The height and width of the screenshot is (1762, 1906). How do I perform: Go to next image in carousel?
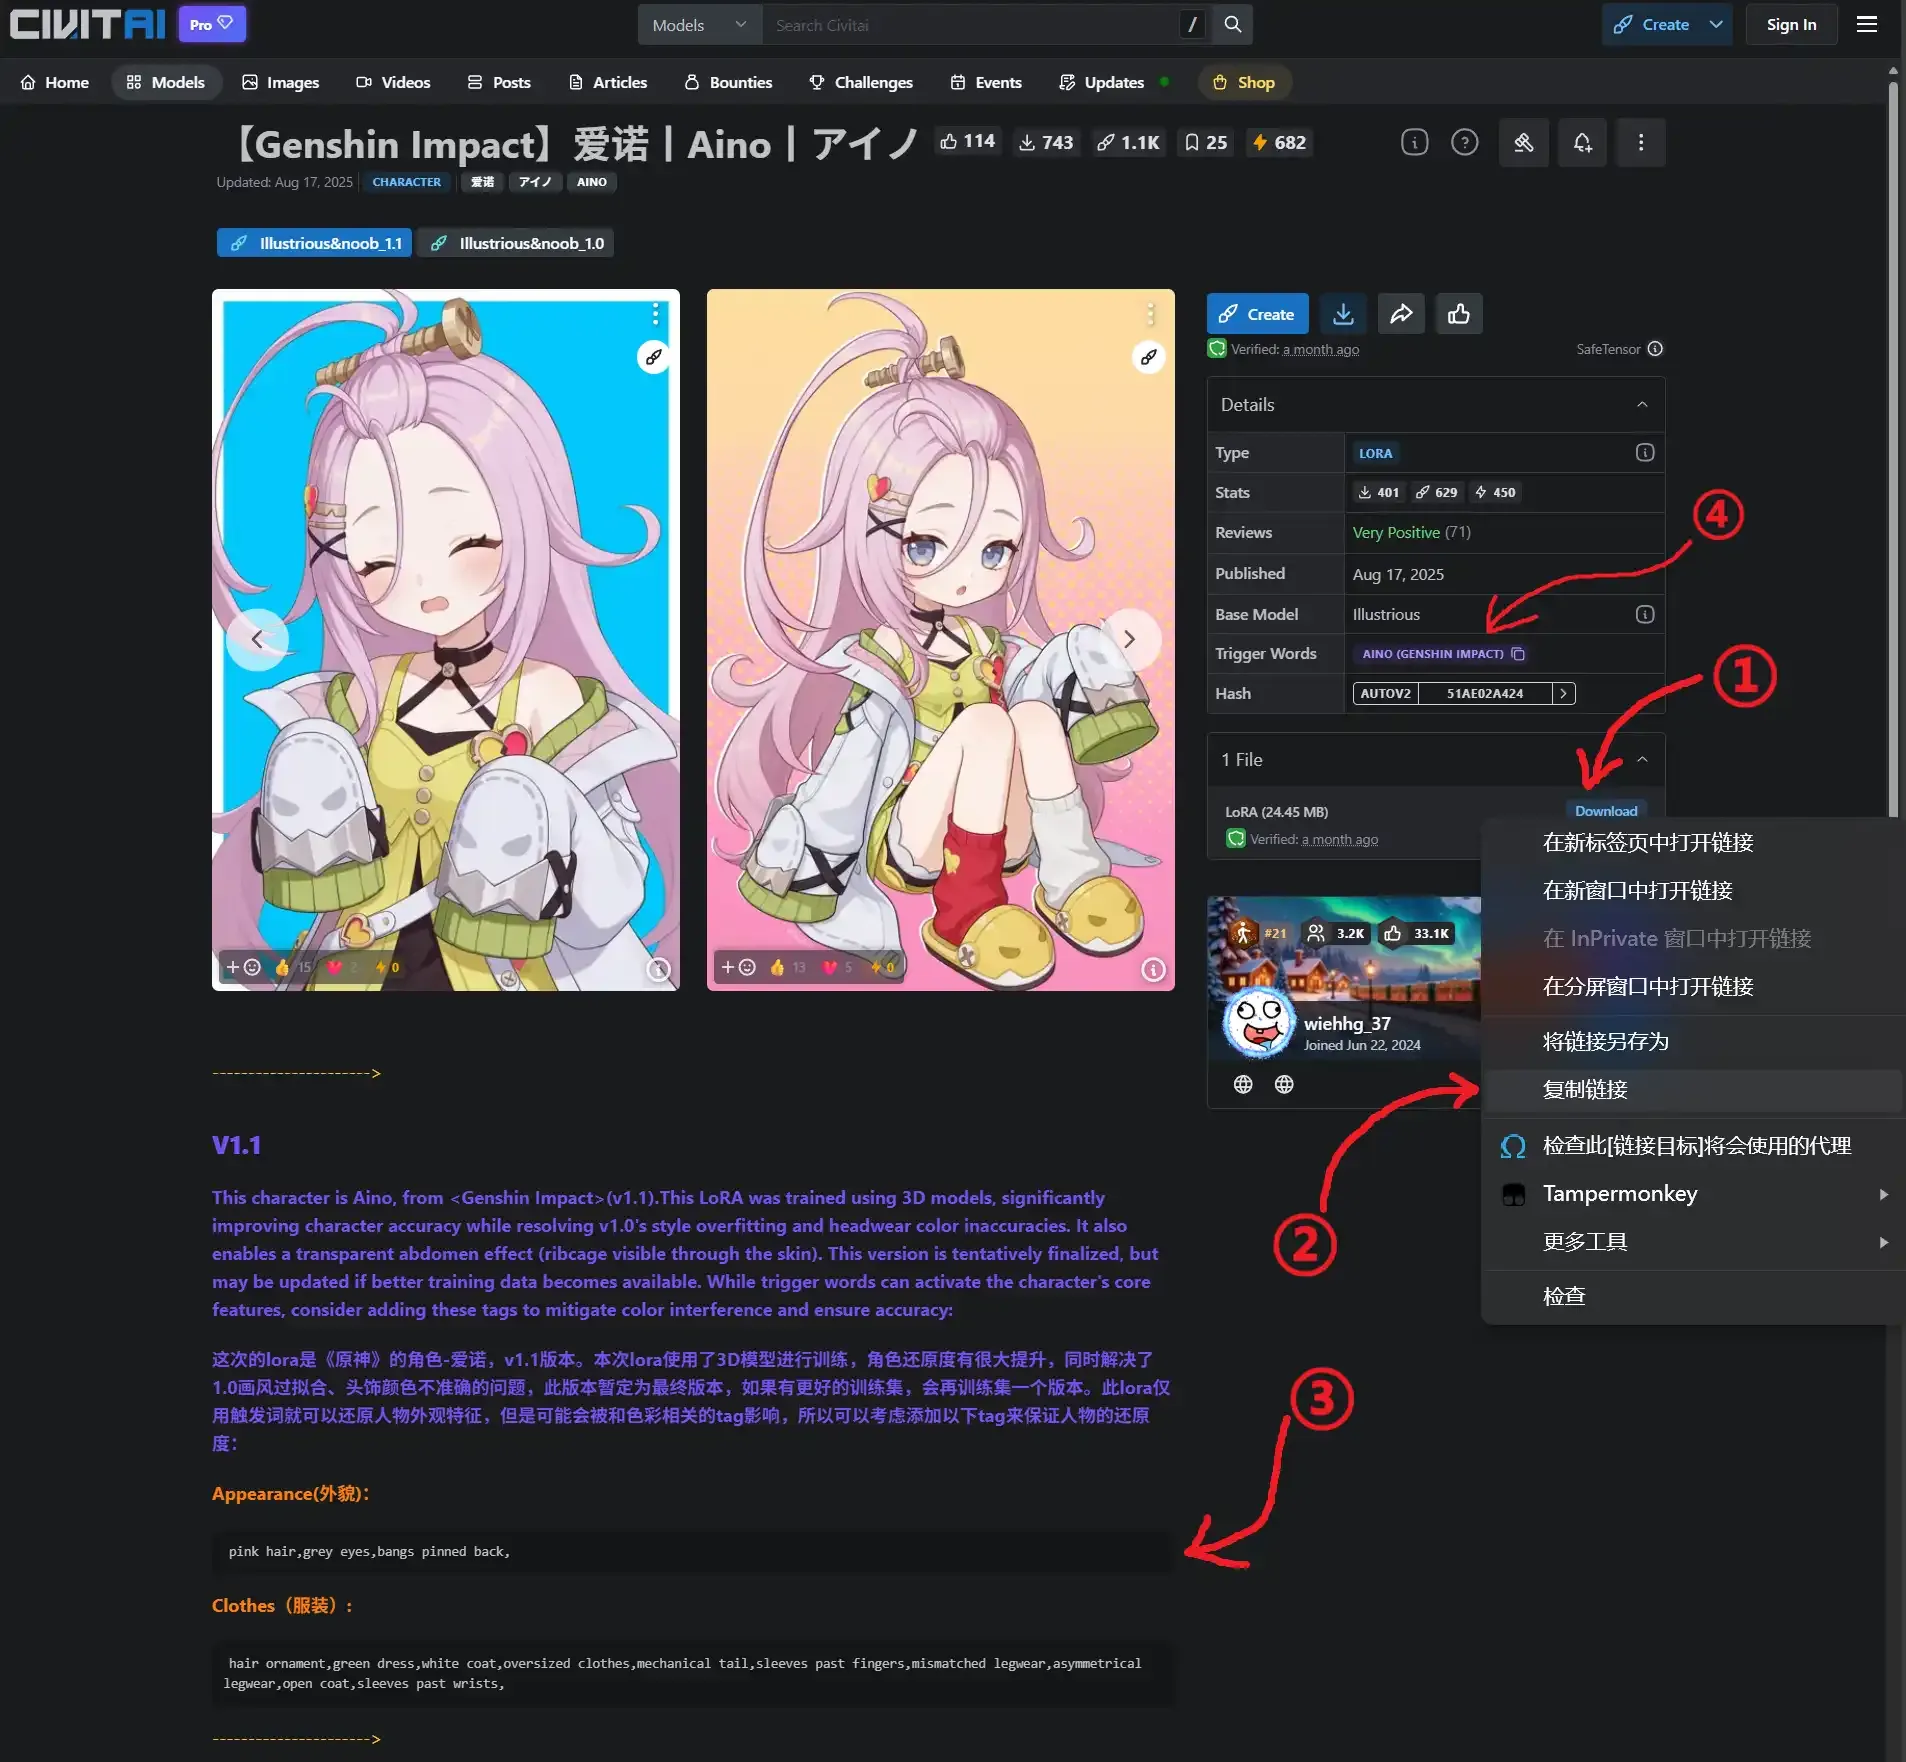tap(1129, 639)
